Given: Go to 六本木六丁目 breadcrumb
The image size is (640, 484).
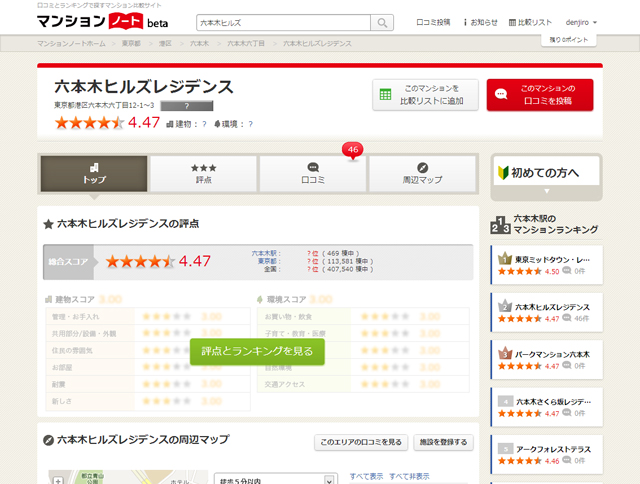Looking at the screenshot, I should 246,43.
